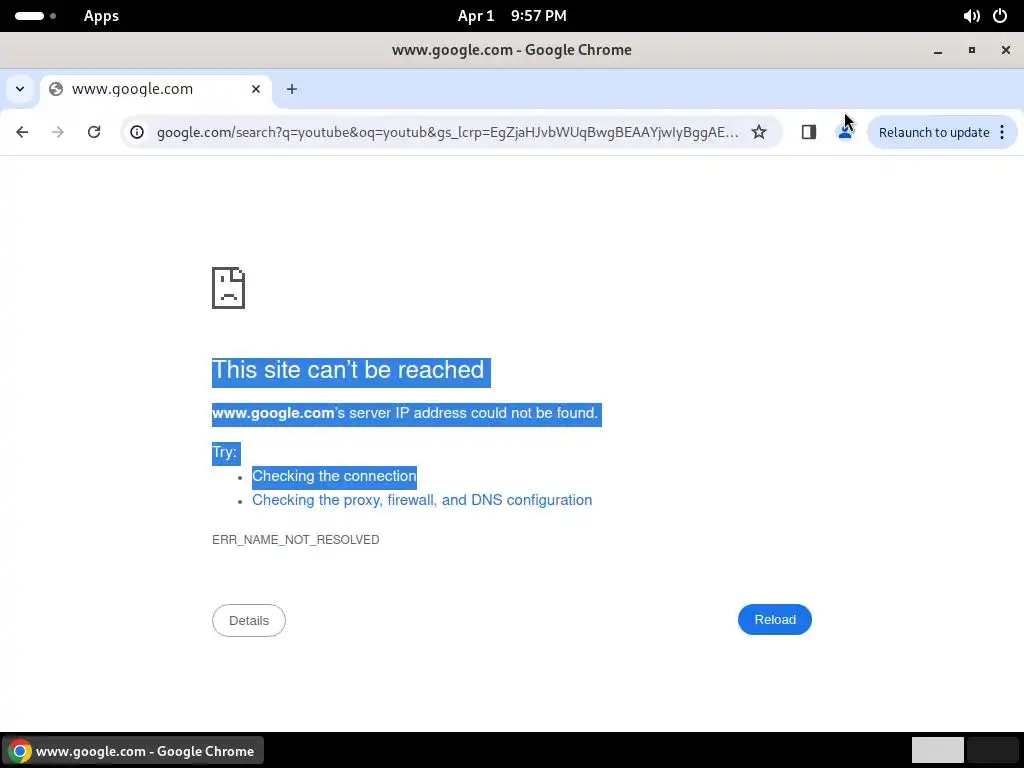Reload the page from the toolbar icon
This screenshot has height=768, width=1024.
click(x=94, y=132)
